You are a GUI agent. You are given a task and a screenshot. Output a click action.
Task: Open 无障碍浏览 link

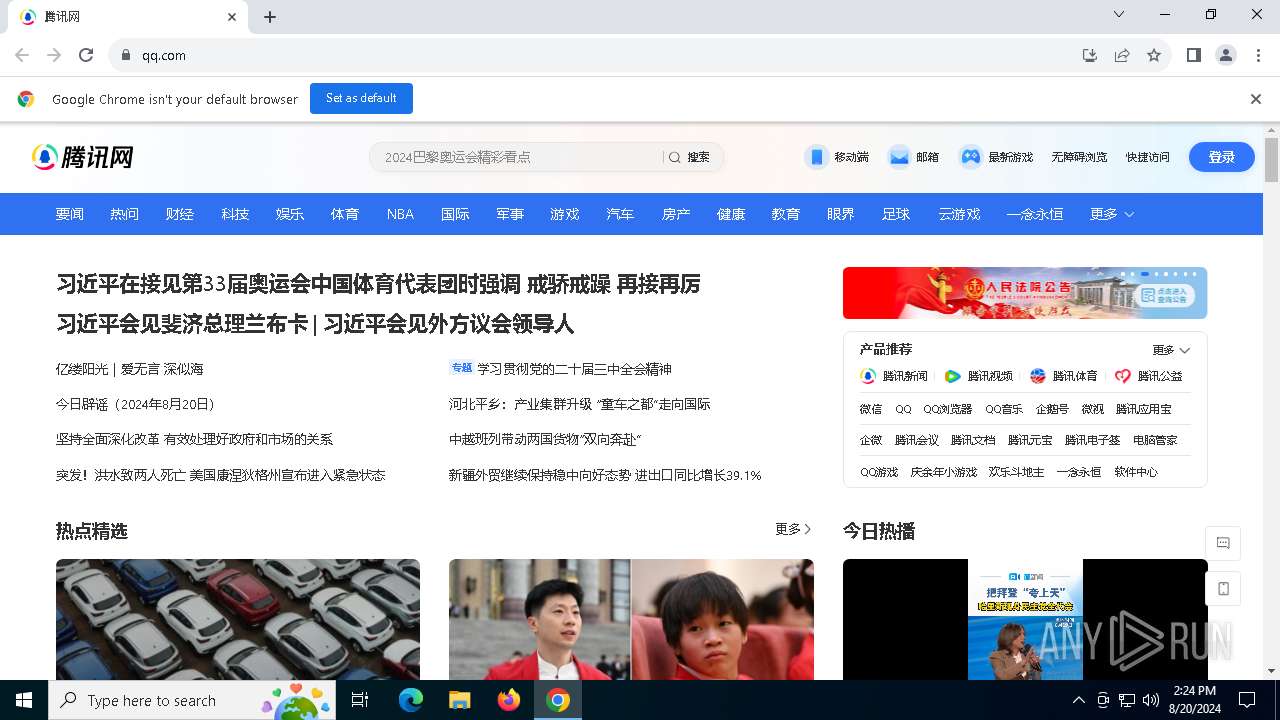[1079, 157]
